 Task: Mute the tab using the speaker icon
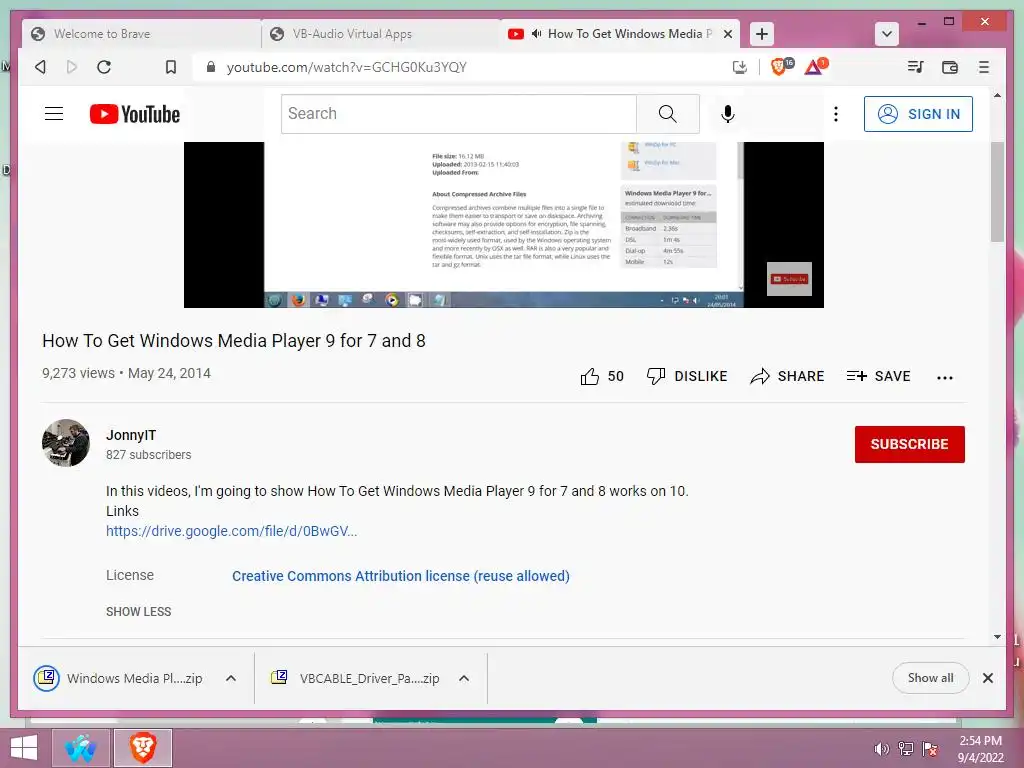(536, 34)
